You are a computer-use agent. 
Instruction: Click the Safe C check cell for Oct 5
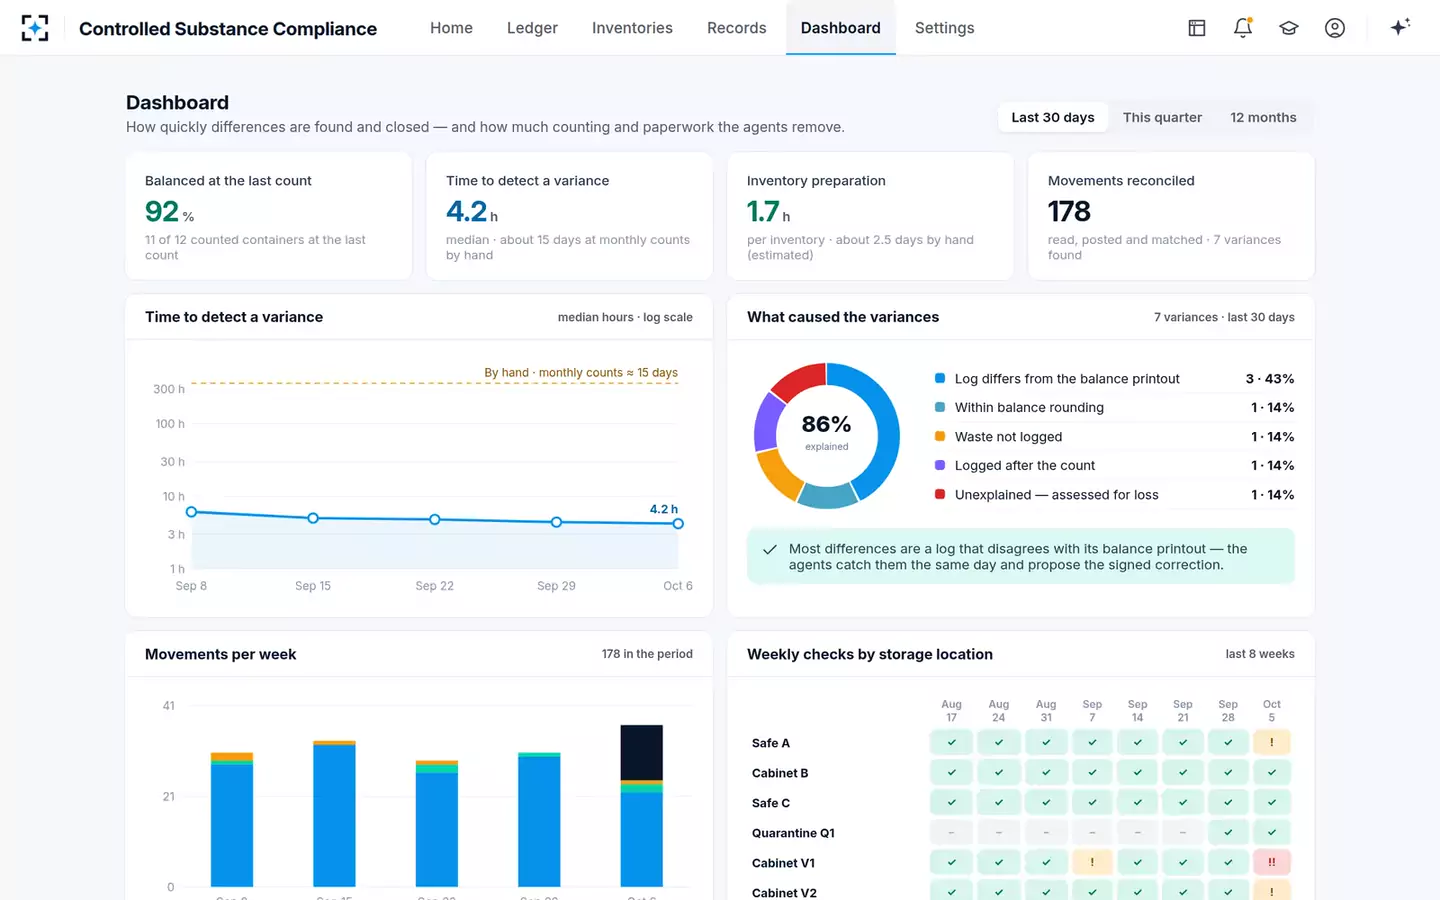pos(1272,802)
